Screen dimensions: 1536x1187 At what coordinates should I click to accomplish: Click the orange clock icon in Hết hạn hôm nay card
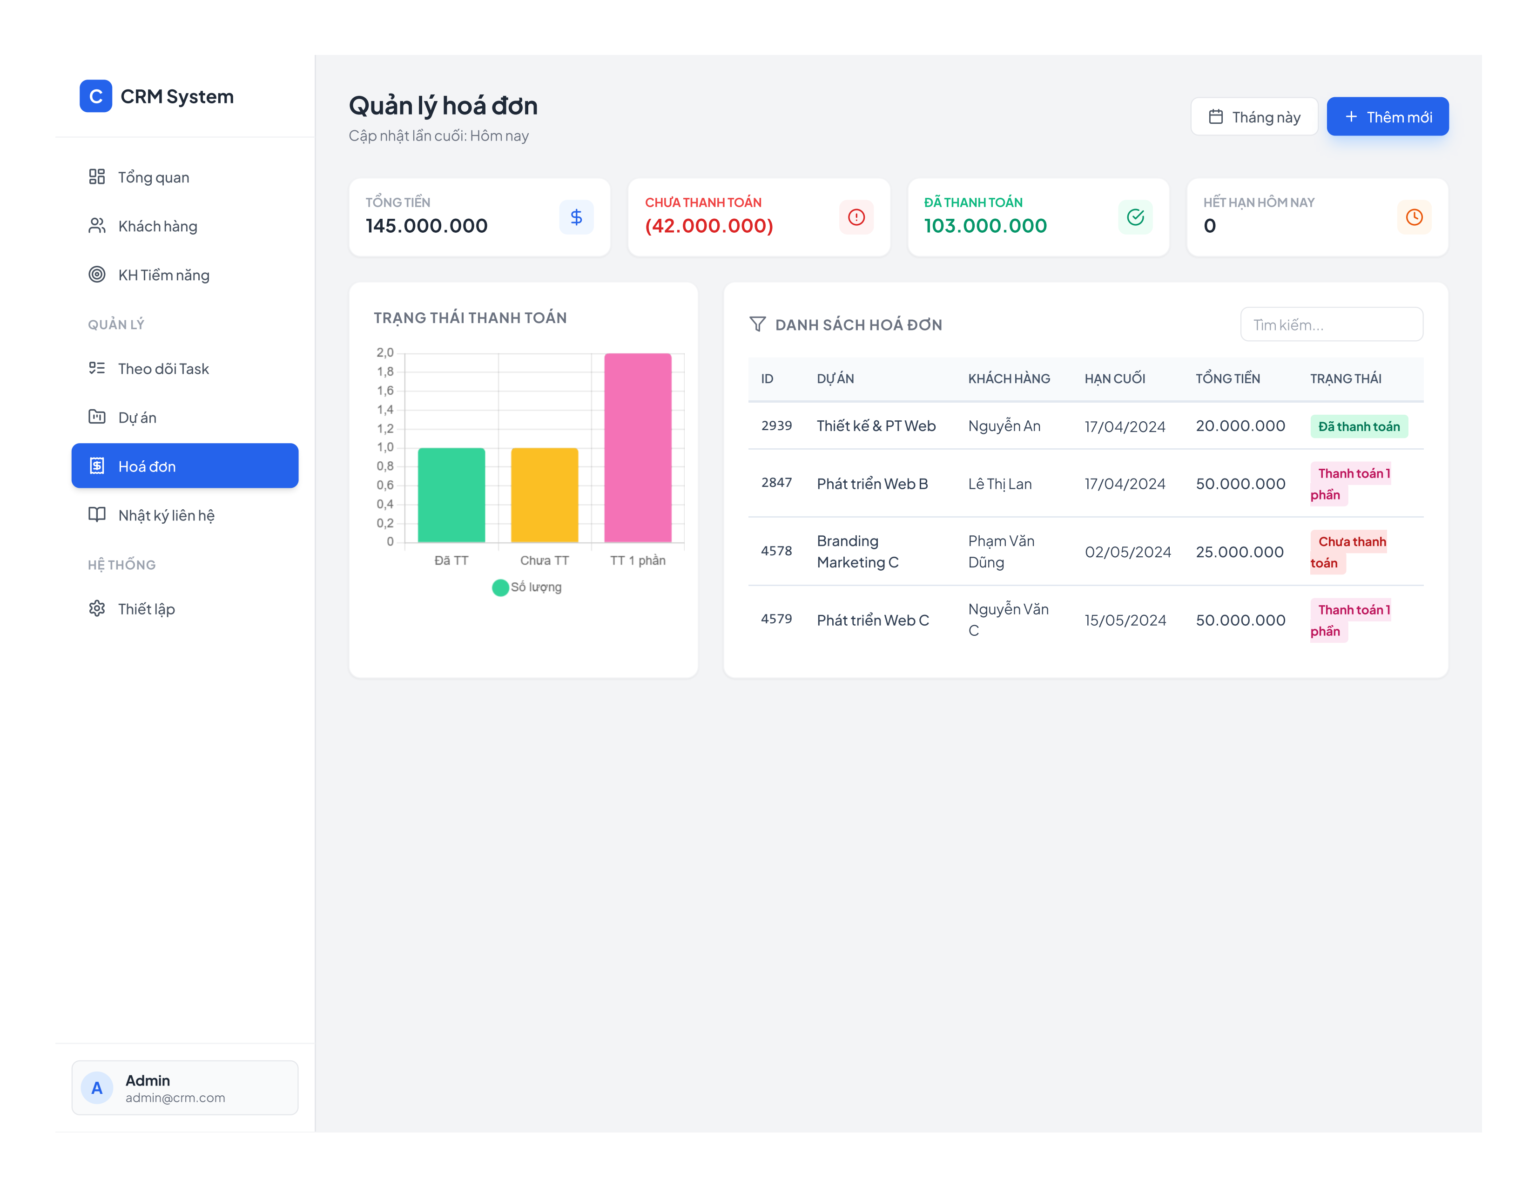(x=1414, y=217)
